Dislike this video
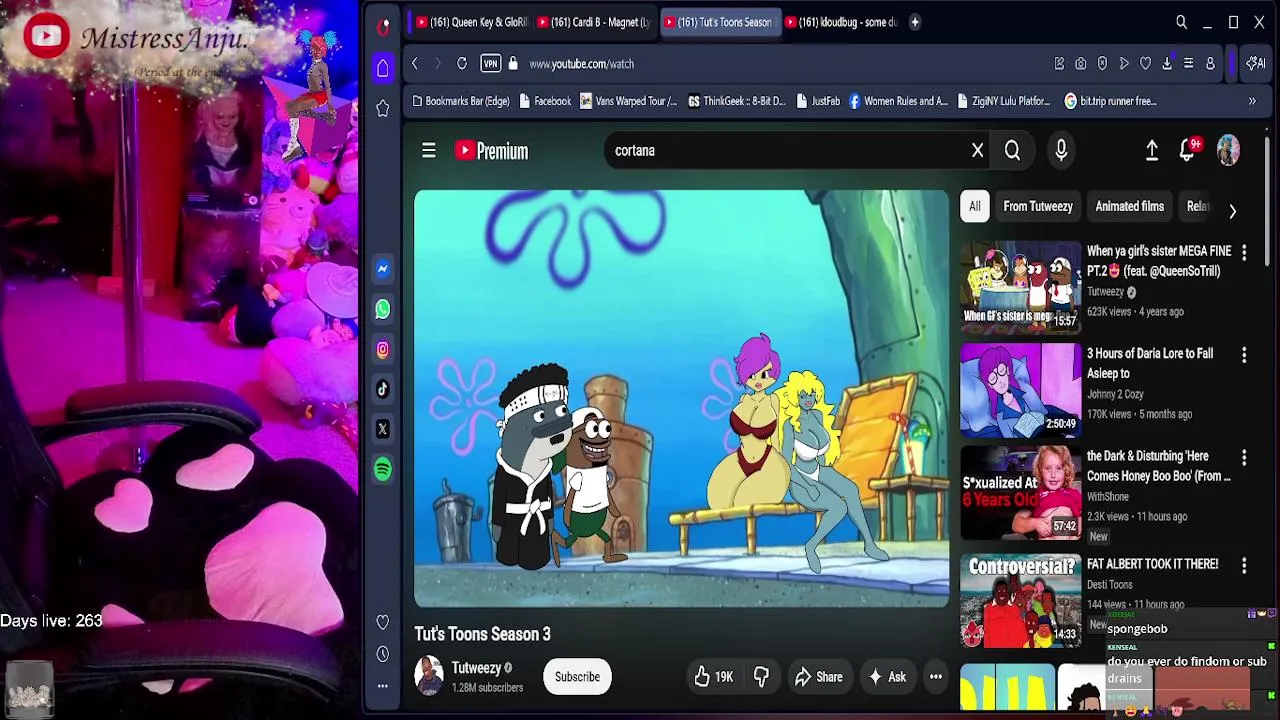1280x720 pixels. pos(761,677)
